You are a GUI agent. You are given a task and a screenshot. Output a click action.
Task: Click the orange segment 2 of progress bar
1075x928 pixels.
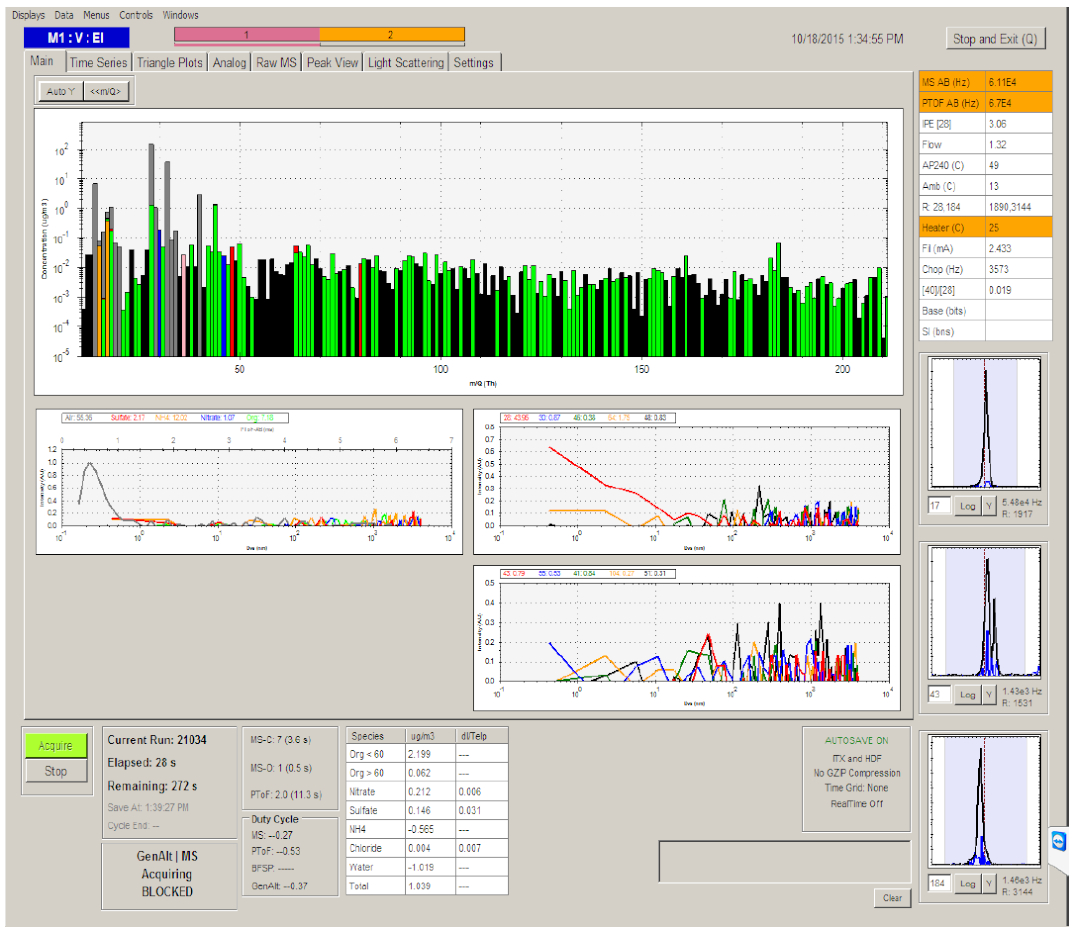tap(392, 35)
